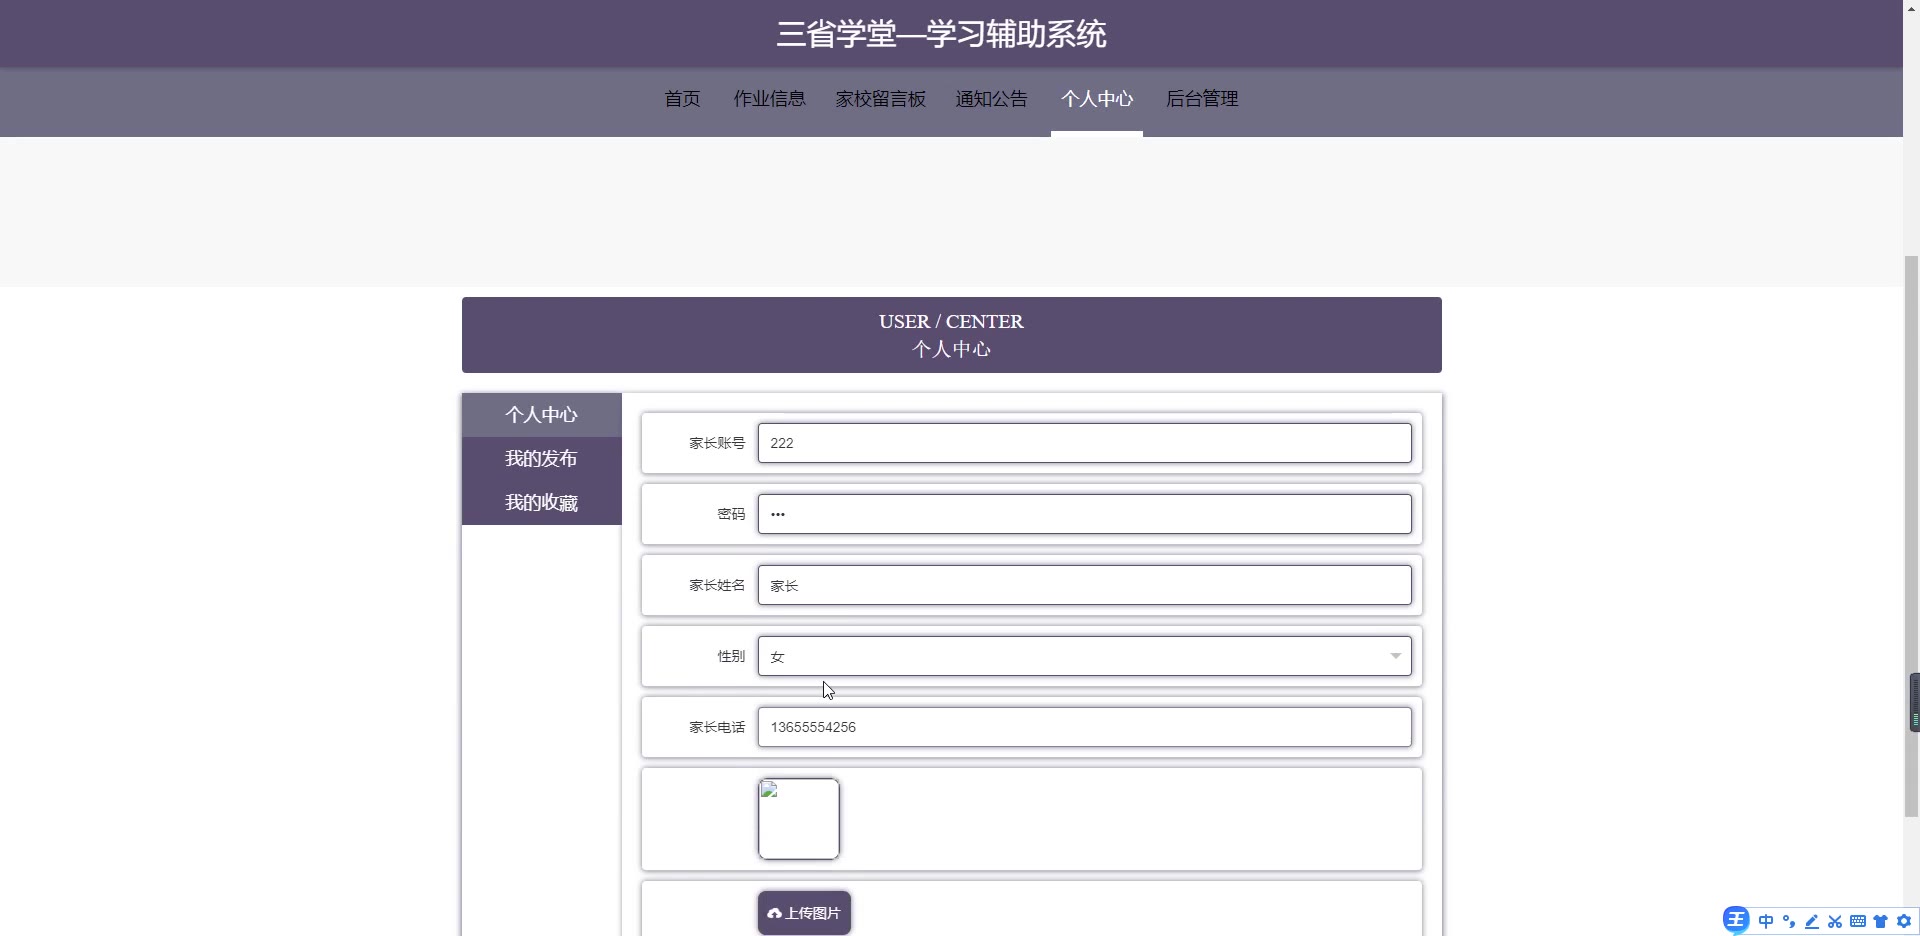Select 个人中心 in the left sidebar
The height and width of the screenshot is (936, 1920).
541,415
